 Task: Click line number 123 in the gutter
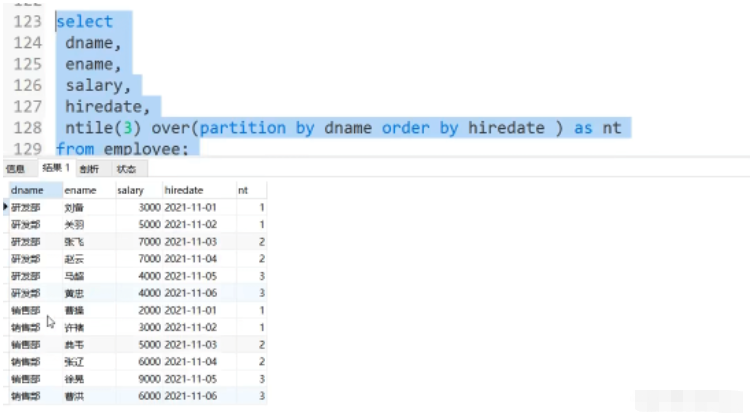coord(27,22)
